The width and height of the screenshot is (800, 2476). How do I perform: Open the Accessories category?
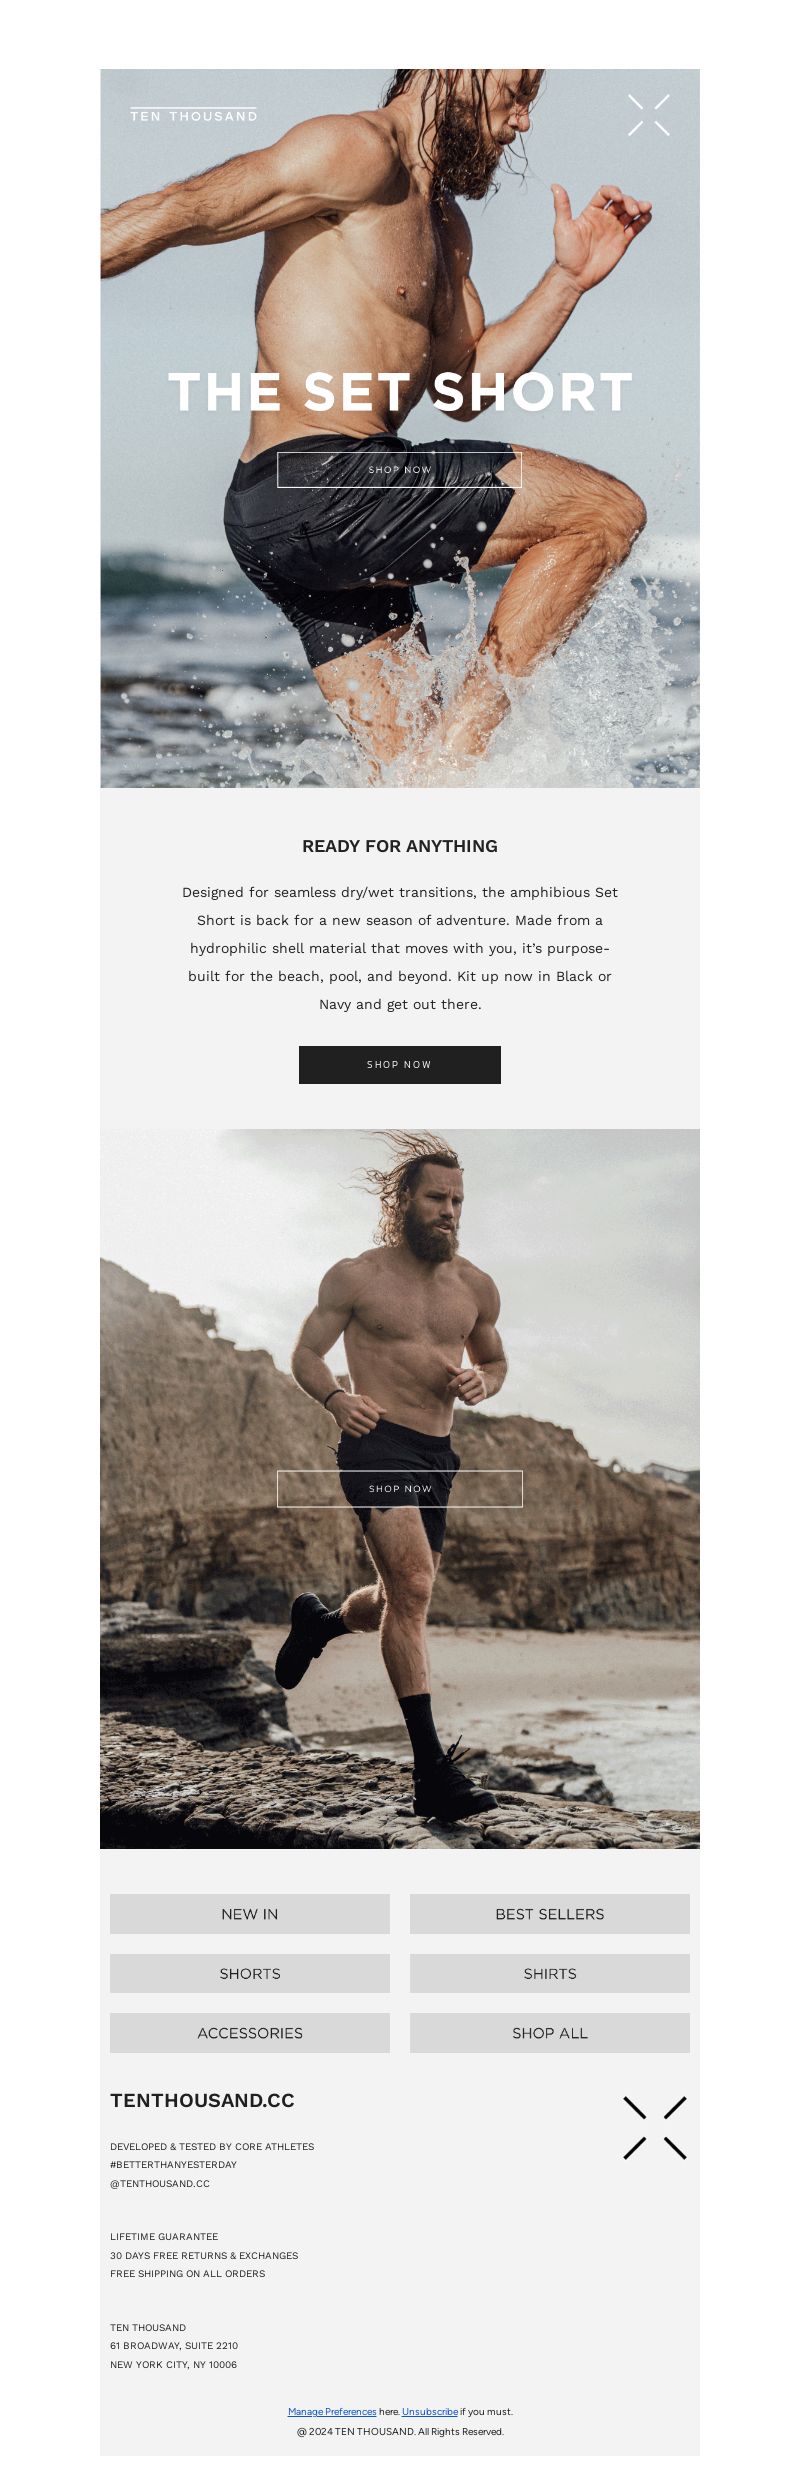tap(250, 2033)
